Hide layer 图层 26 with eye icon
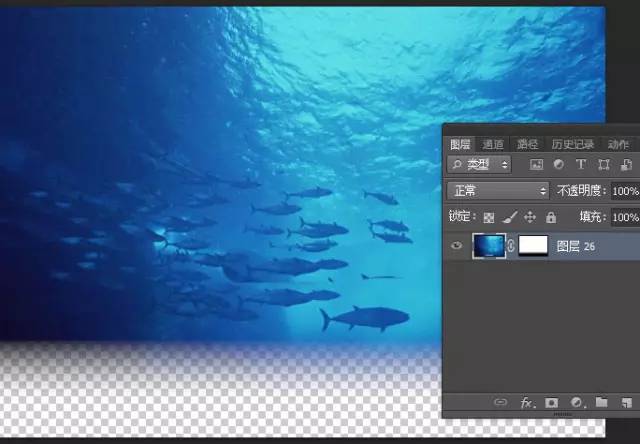Image resolution: width=640 pixels, height=444 pixels. (x=457, y=246)
